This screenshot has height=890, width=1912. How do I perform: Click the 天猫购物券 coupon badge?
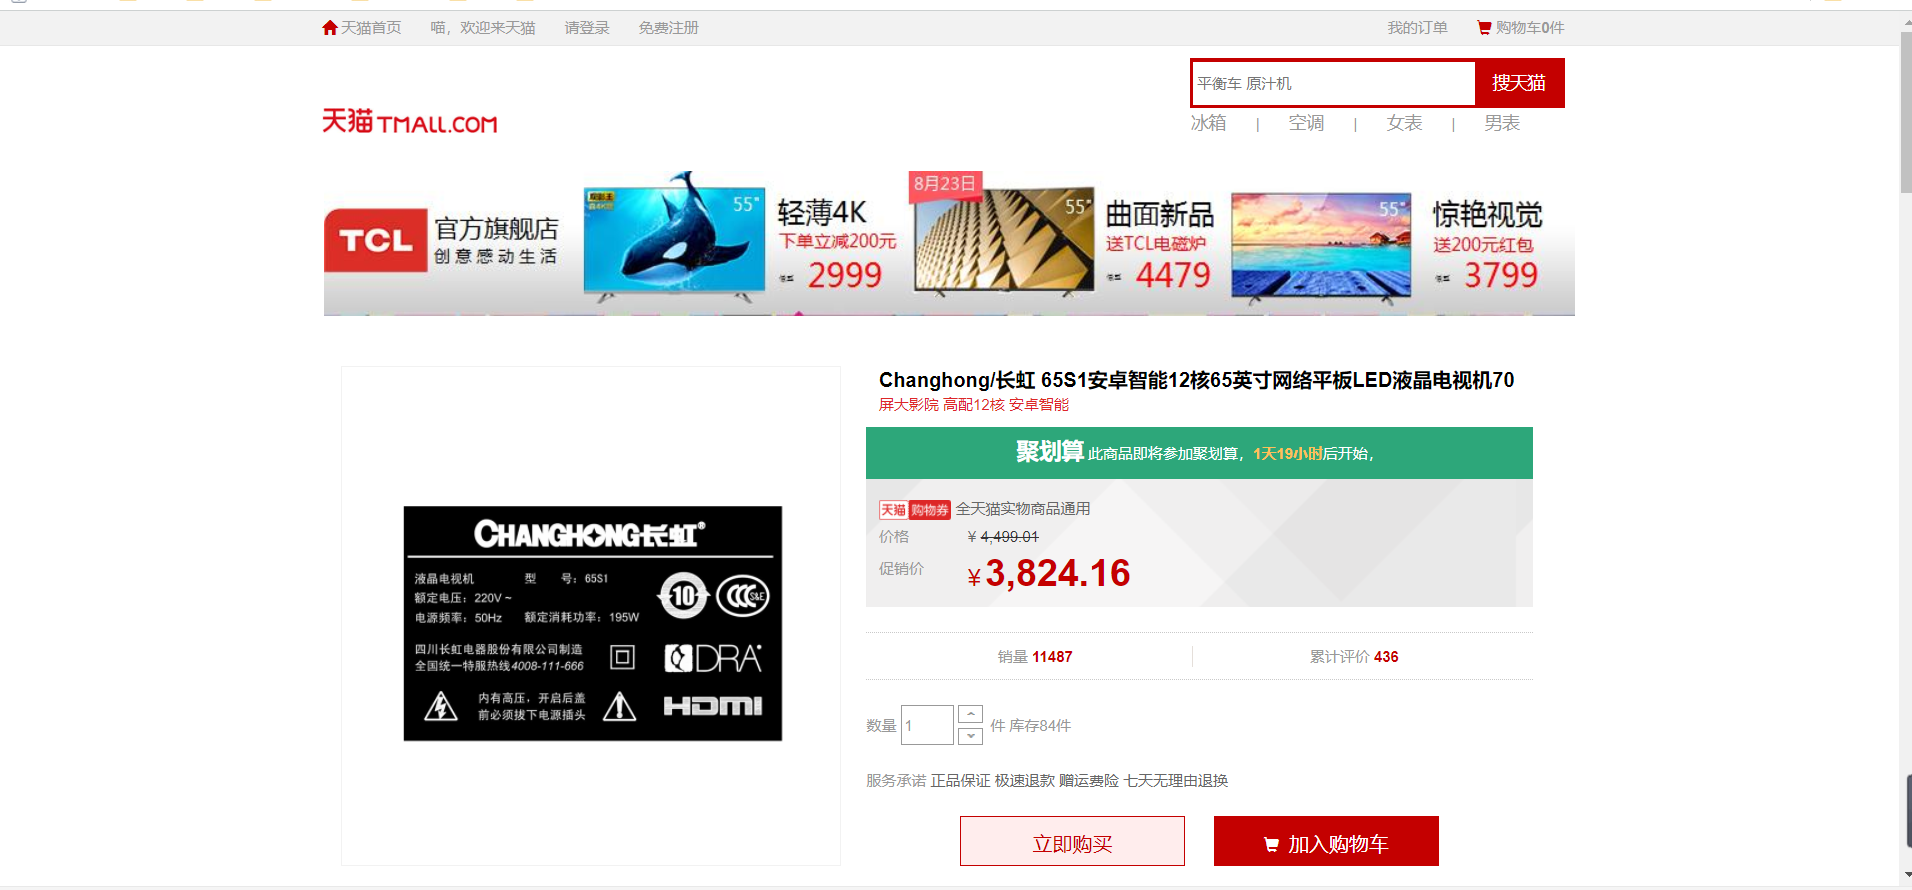tap(914, 510)
